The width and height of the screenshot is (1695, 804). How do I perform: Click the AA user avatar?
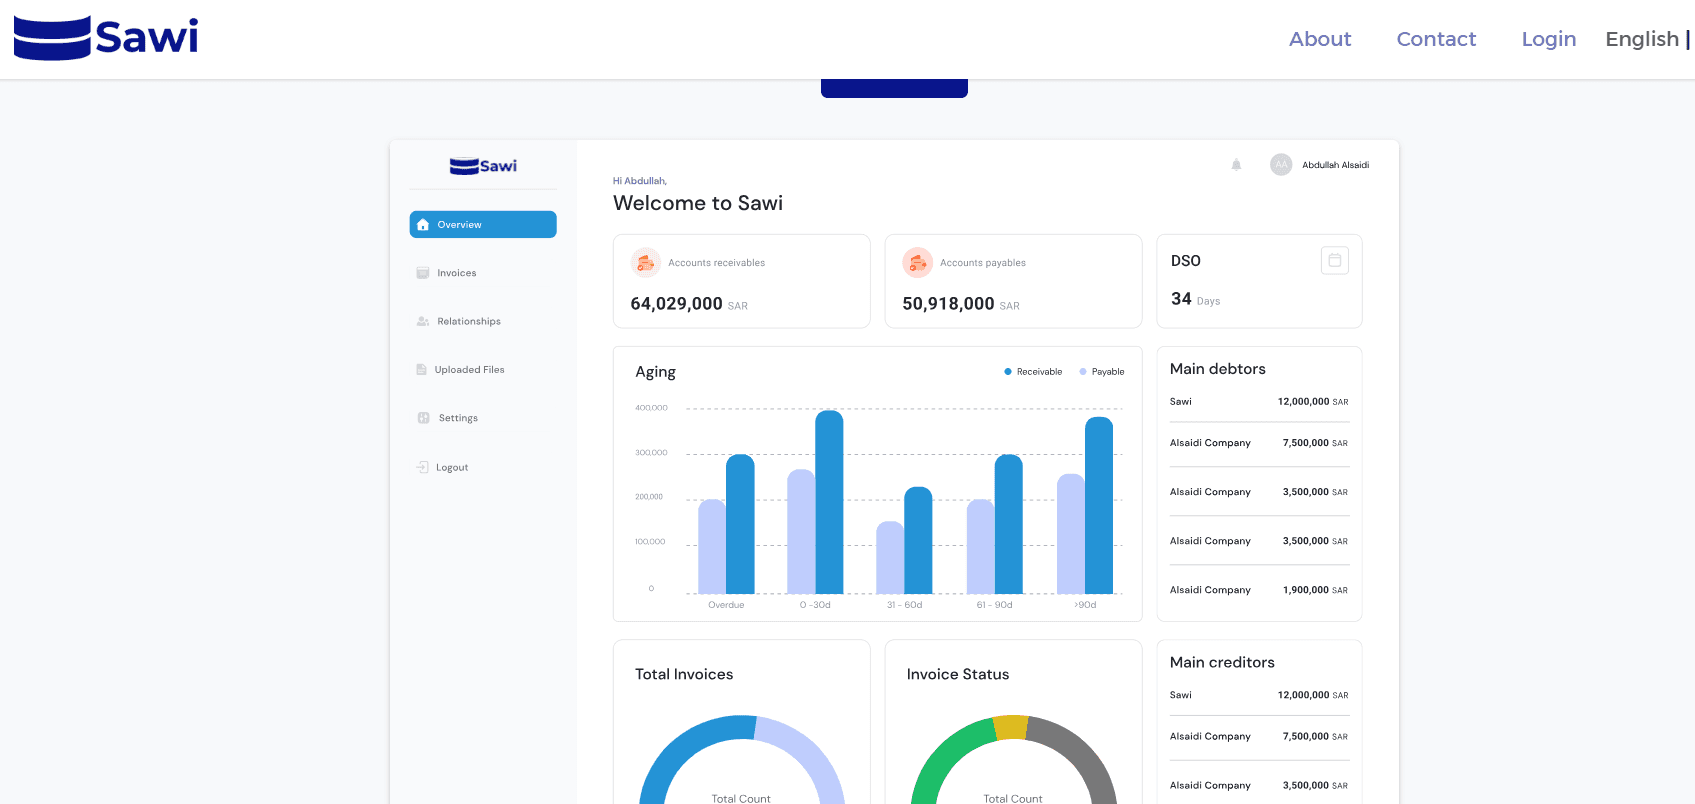[x=1281, y=165]
